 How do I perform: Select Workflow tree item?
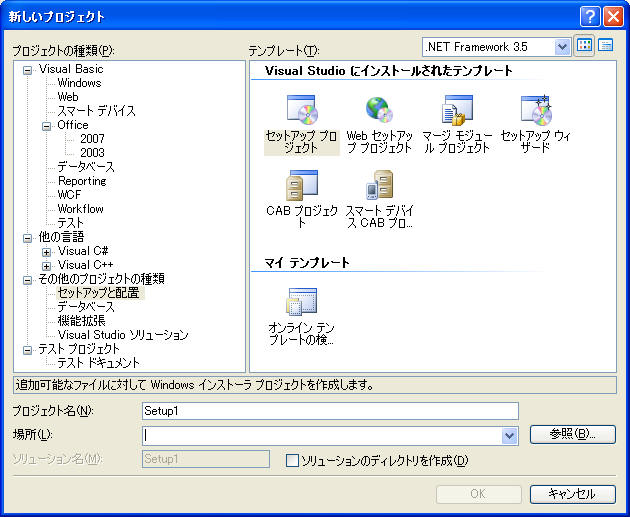(x=80, y=209)
